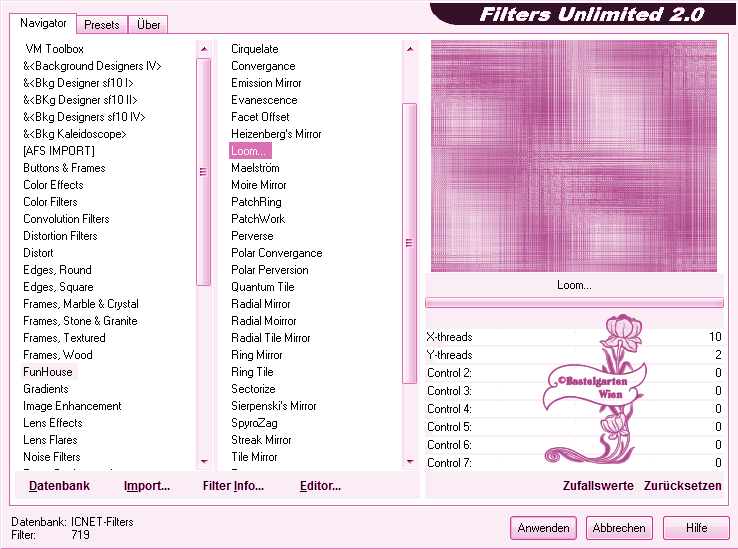
Task: Select Edges, Square category
Action: click(x=58, y=287)
